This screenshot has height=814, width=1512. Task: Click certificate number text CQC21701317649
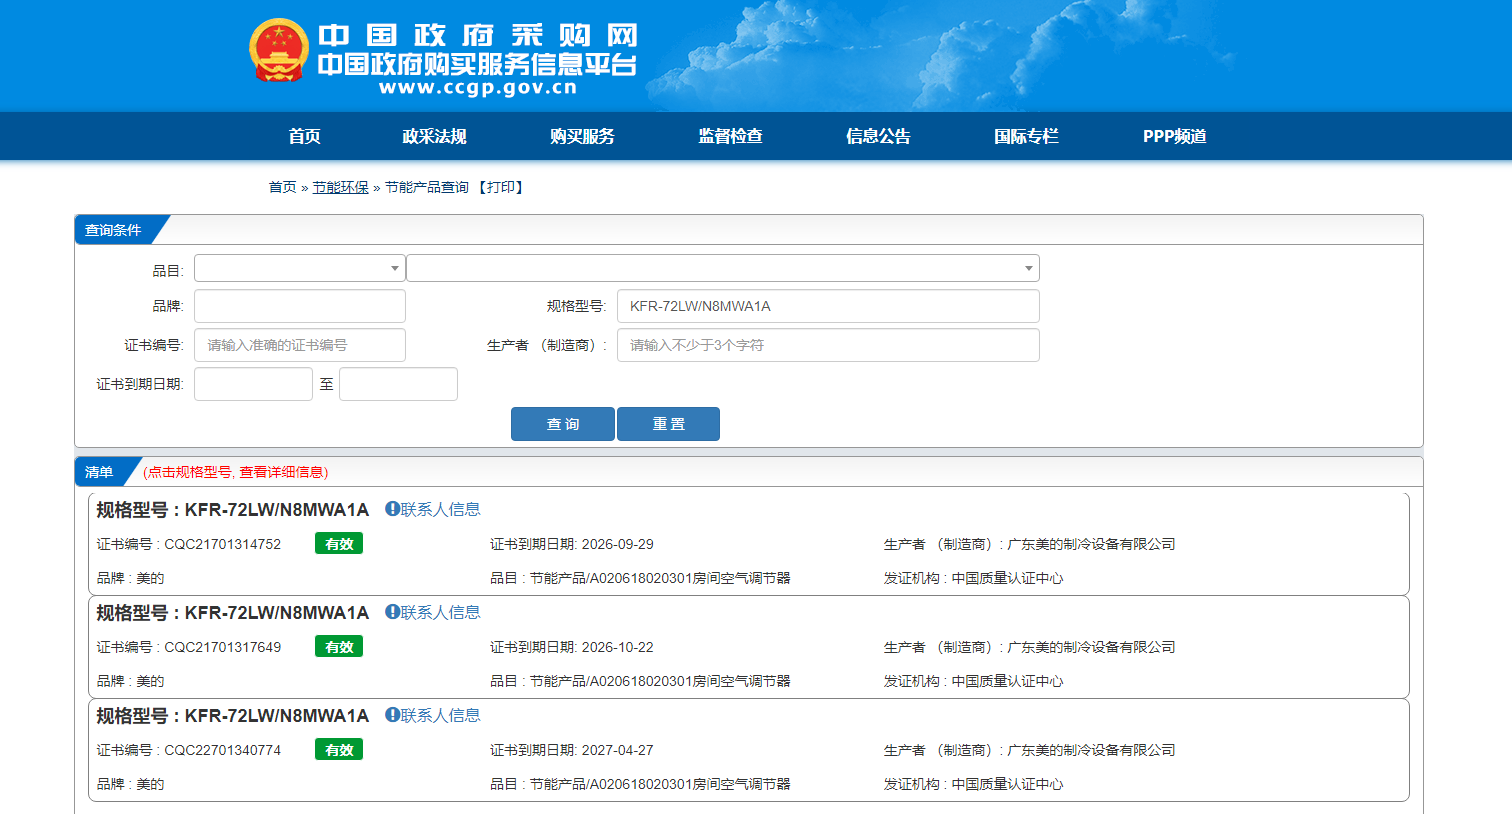(223, 647)
